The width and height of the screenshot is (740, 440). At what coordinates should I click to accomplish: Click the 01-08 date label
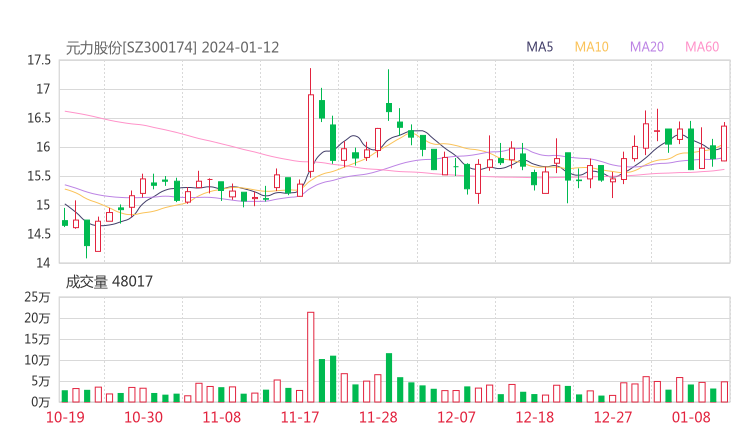(691, 417)
